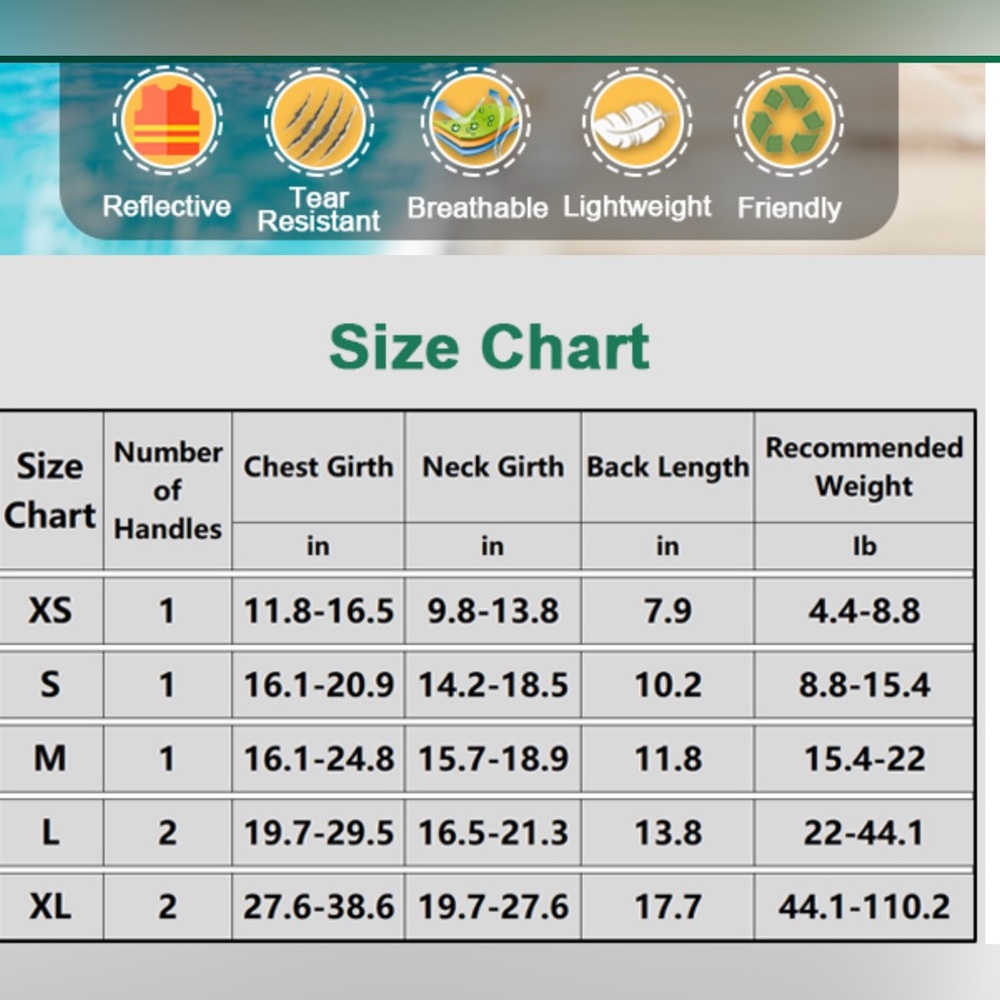This screenshot has width=1000, height=1000.
Task: Click the Recommended Weight column header
Action: (x=864, y=467)
